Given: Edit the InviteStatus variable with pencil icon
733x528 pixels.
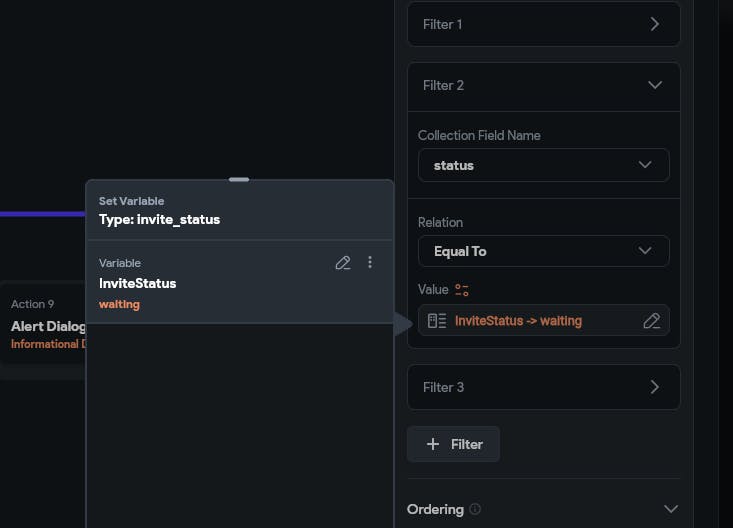Looking at the screenshot, I should [x=343, y=262].
